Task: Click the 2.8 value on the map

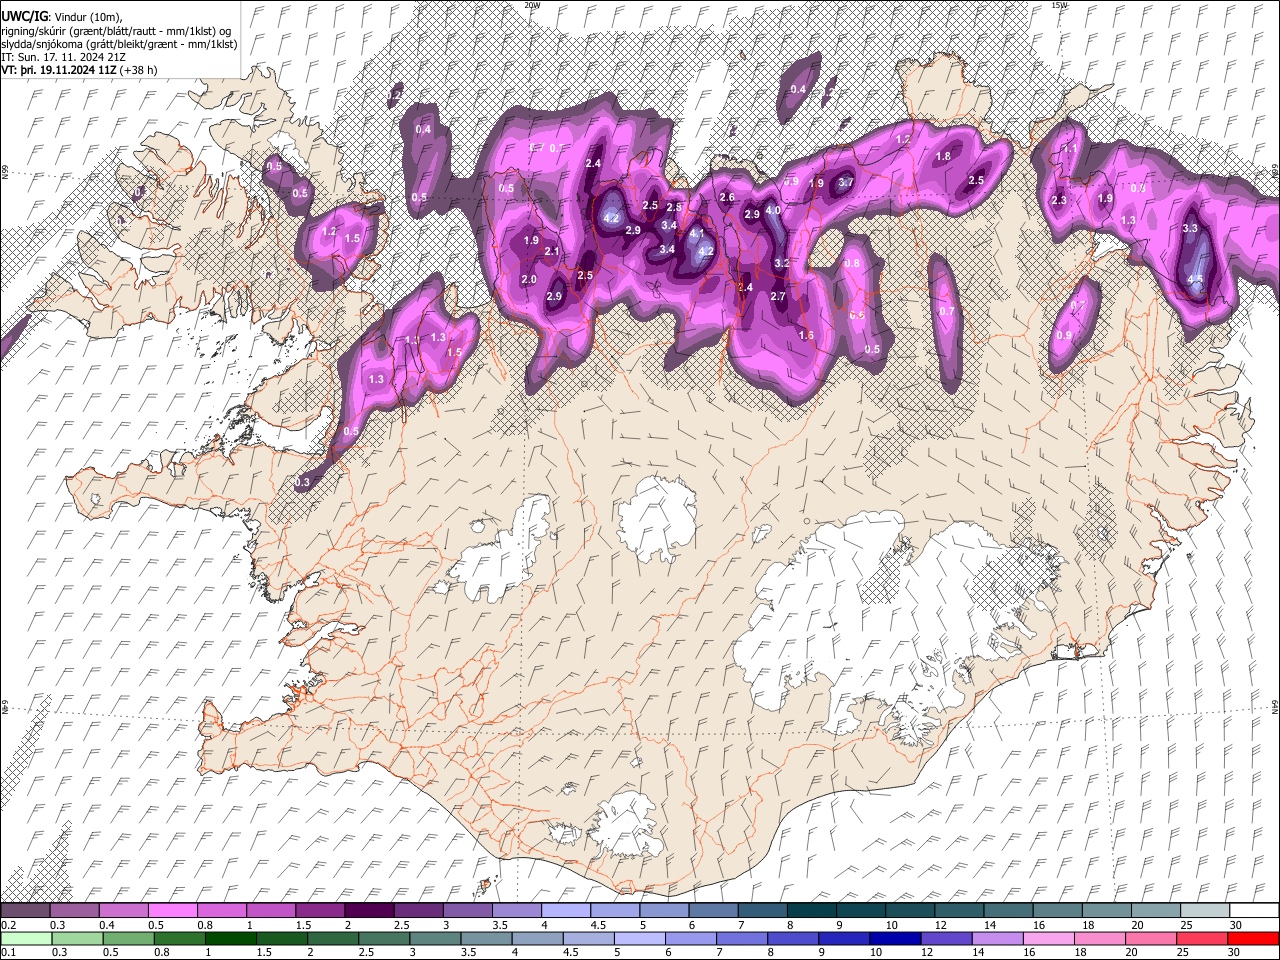Action: (x=674, y=208)
